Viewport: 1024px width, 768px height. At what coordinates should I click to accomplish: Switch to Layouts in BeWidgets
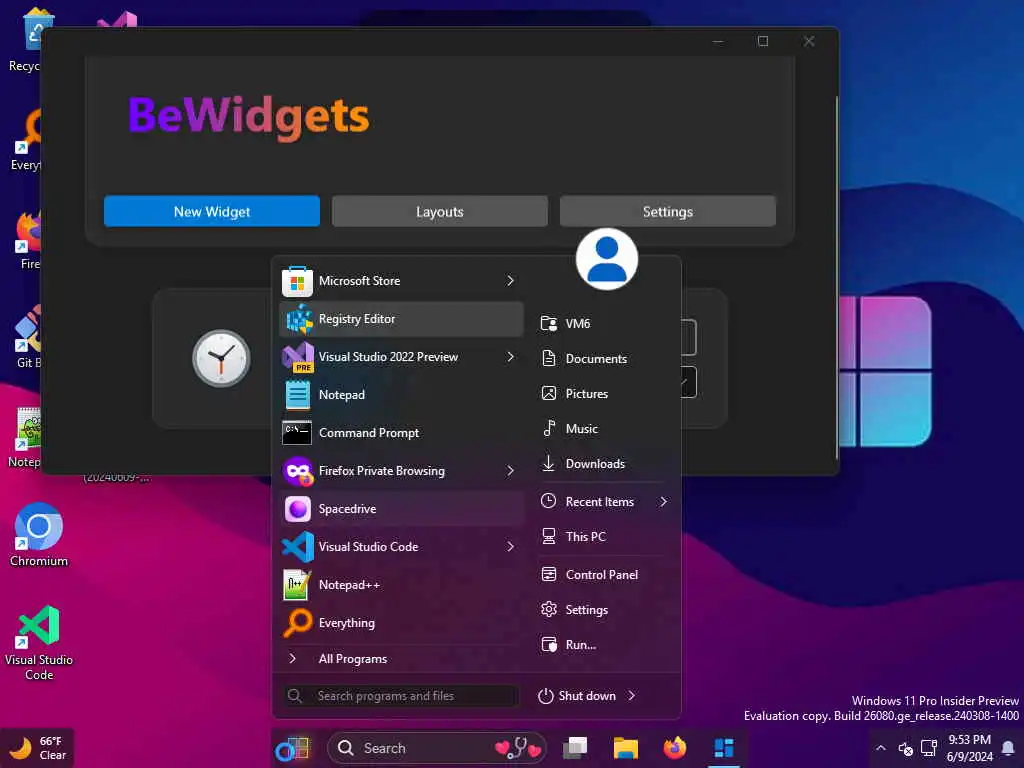440,212
